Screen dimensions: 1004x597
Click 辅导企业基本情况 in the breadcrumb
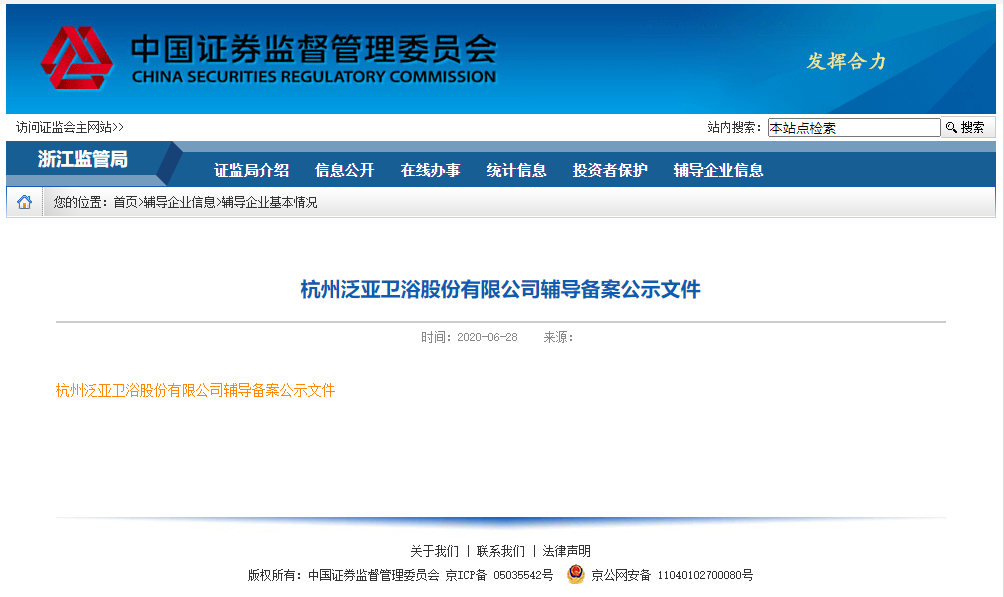[270, 202]
